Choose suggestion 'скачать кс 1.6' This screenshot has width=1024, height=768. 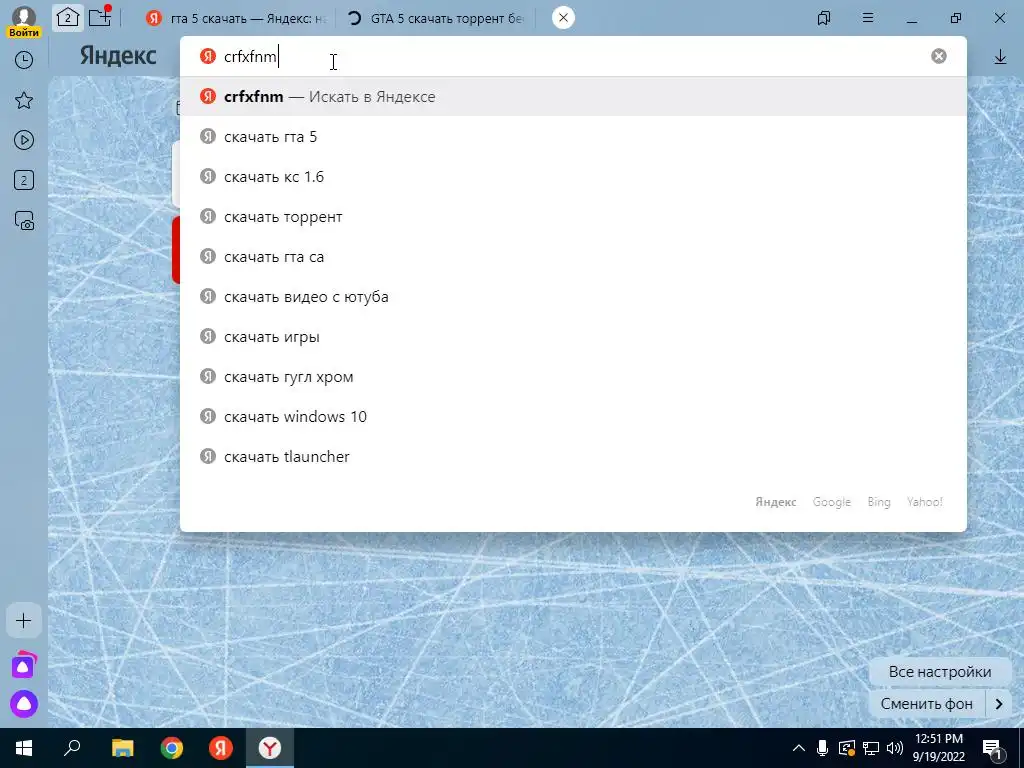pyautogui.click(x=573, y=177)
